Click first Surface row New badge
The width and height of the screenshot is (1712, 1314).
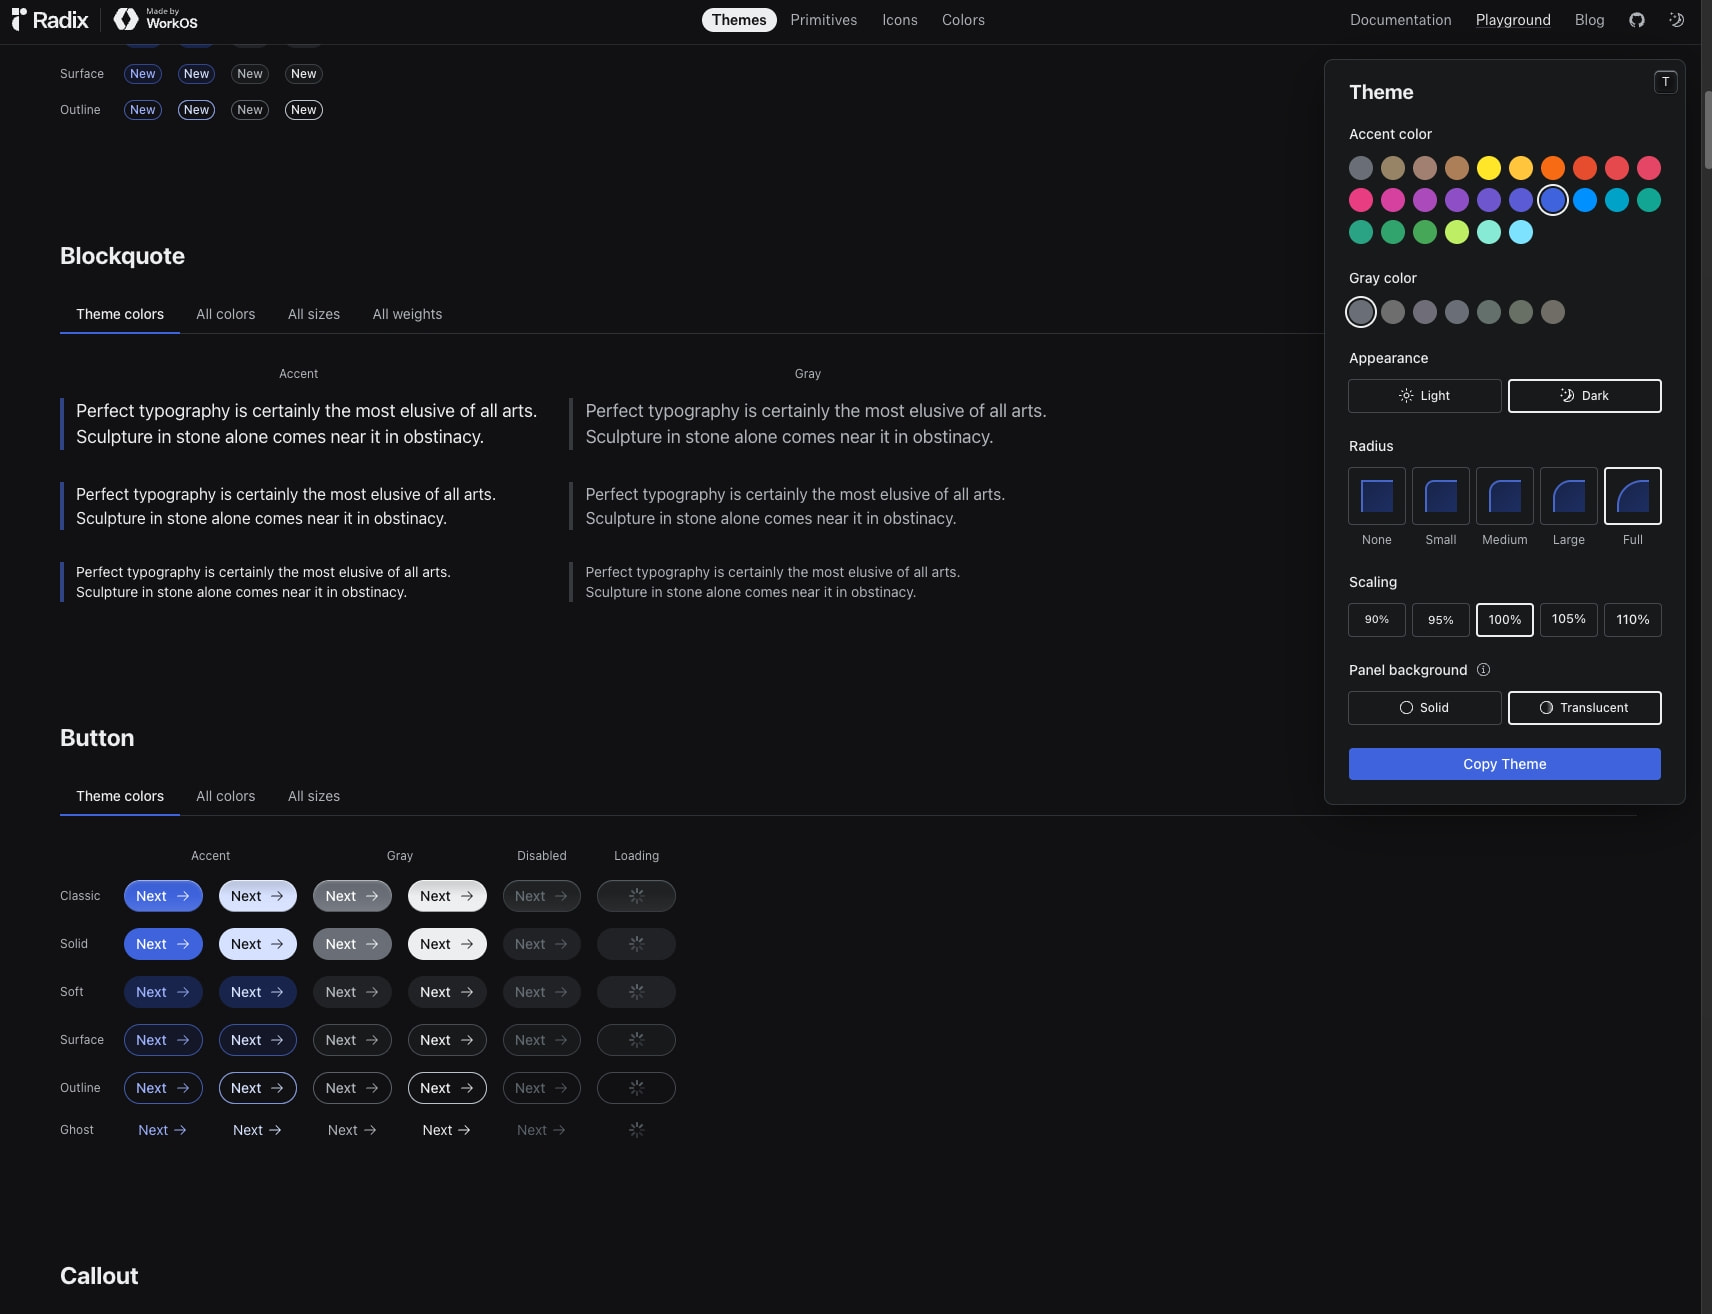[143, 74]
